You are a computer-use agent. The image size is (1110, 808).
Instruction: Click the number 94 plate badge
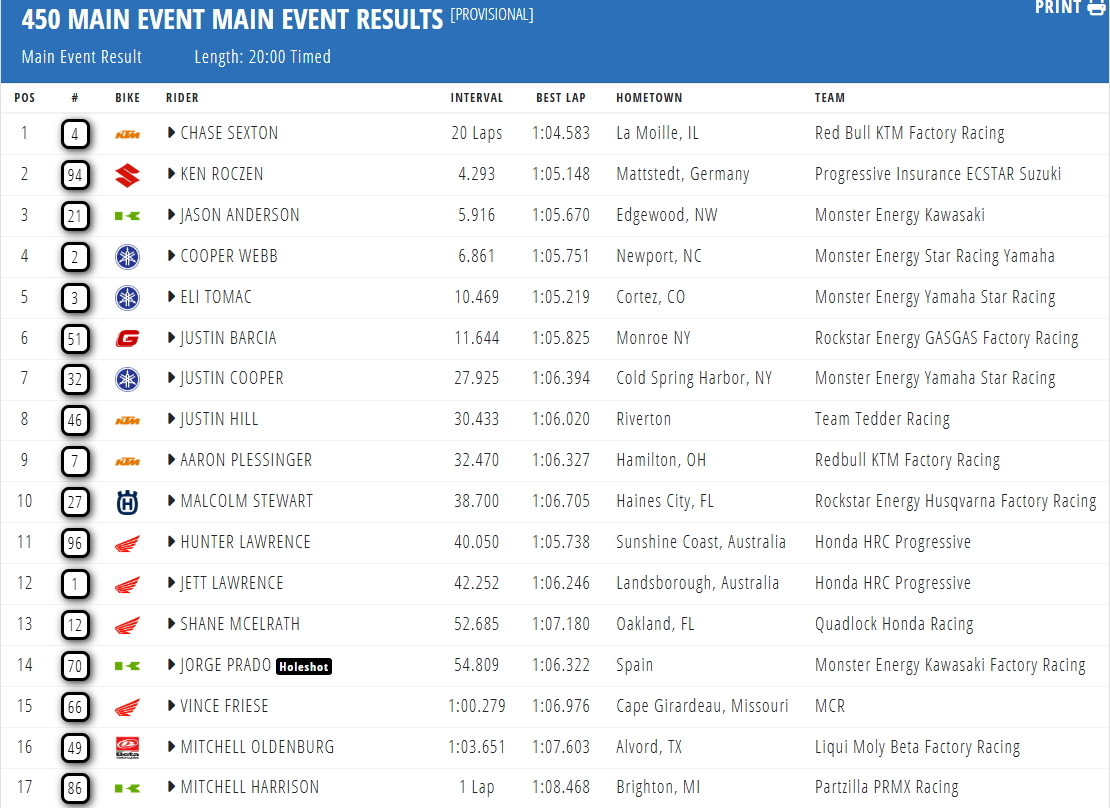(75, 176)
